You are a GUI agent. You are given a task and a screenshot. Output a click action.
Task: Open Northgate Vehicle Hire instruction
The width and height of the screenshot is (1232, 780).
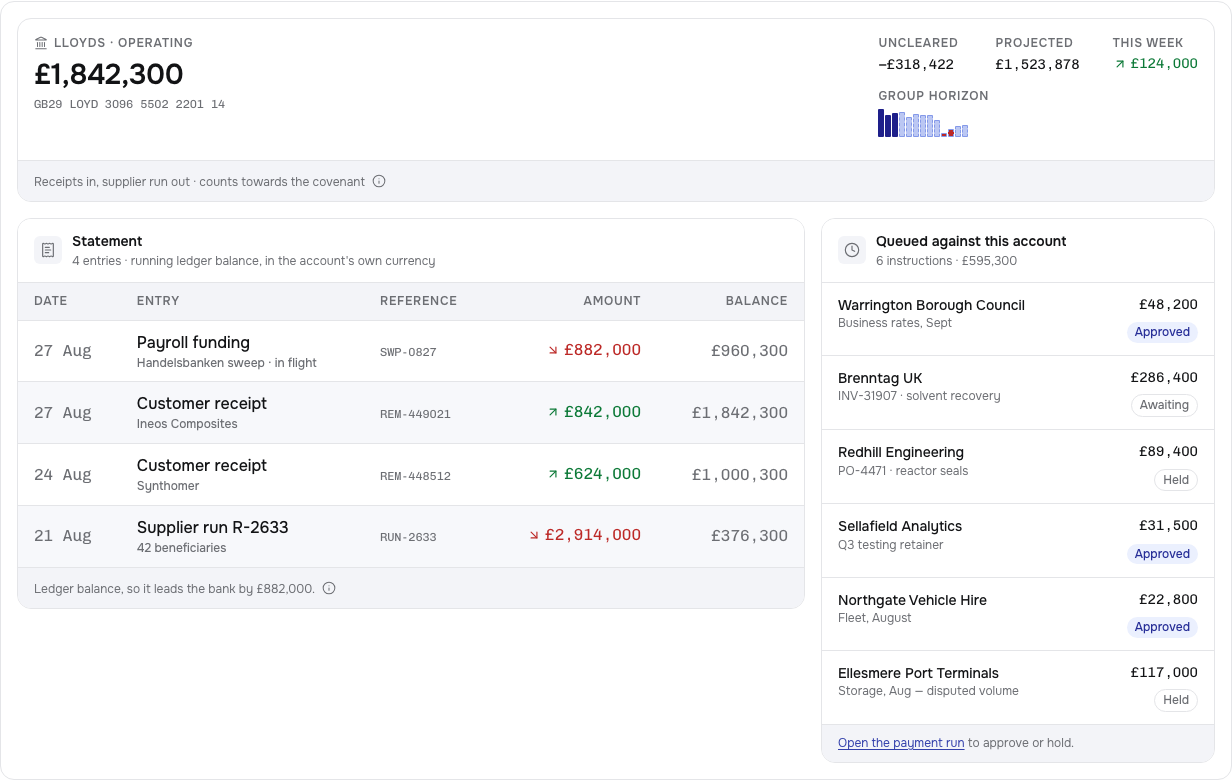pyautogui.click(x=1018, y=614)
